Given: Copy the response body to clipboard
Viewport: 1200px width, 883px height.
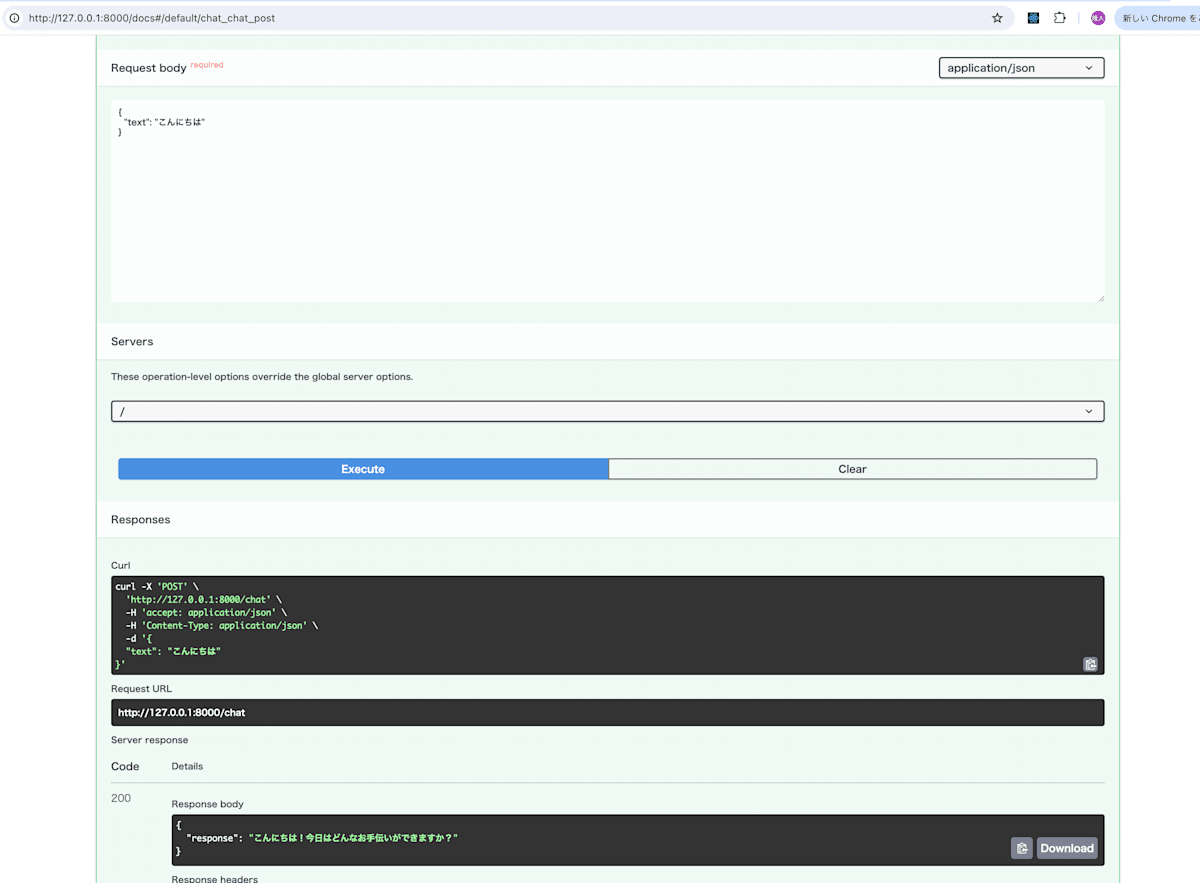Looking at the screenshot, I should click(1021, 848).
